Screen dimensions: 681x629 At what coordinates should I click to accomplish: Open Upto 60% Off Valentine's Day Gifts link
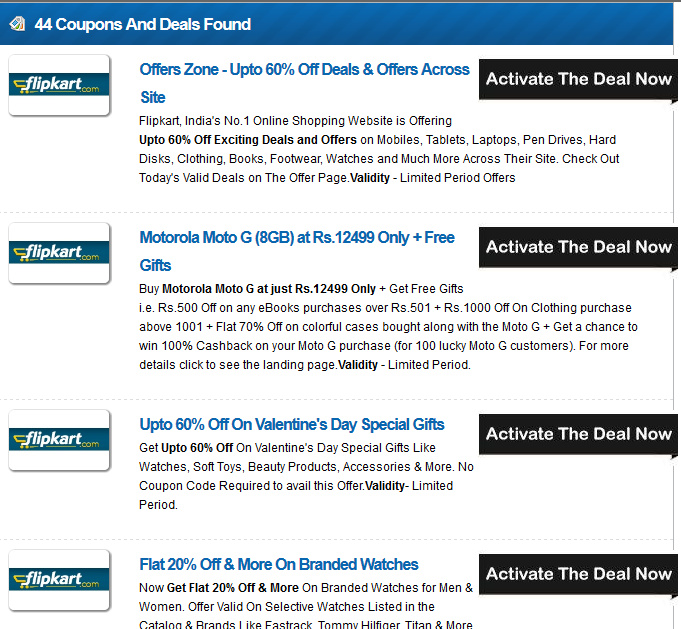click(x=292, y=424)
